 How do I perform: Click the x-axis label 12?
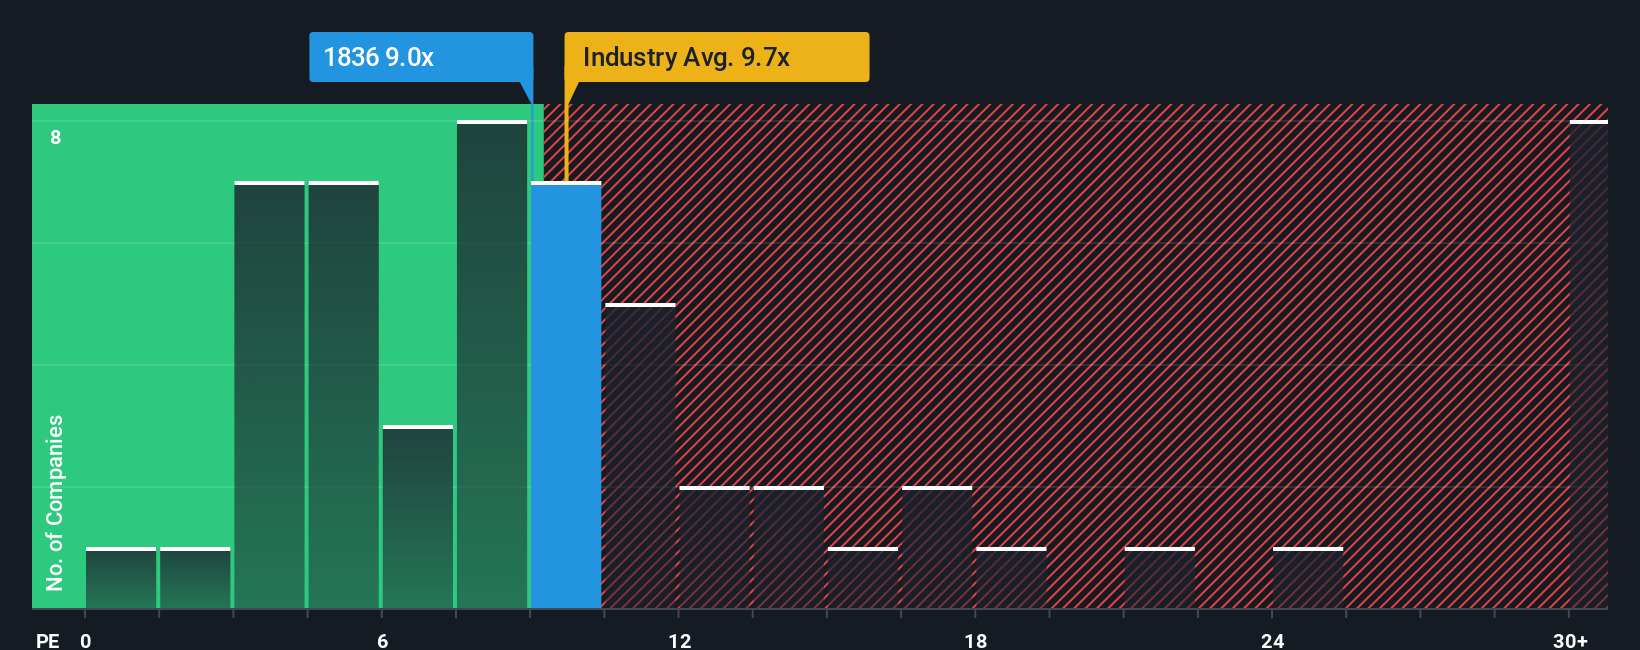click(x=680, y=640)
